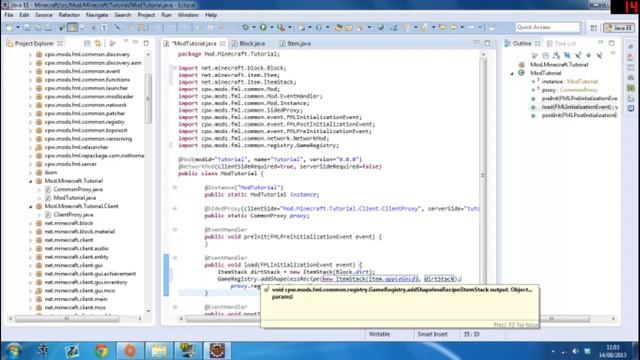Close the ModTutorial.java tab

pos(222,43)
